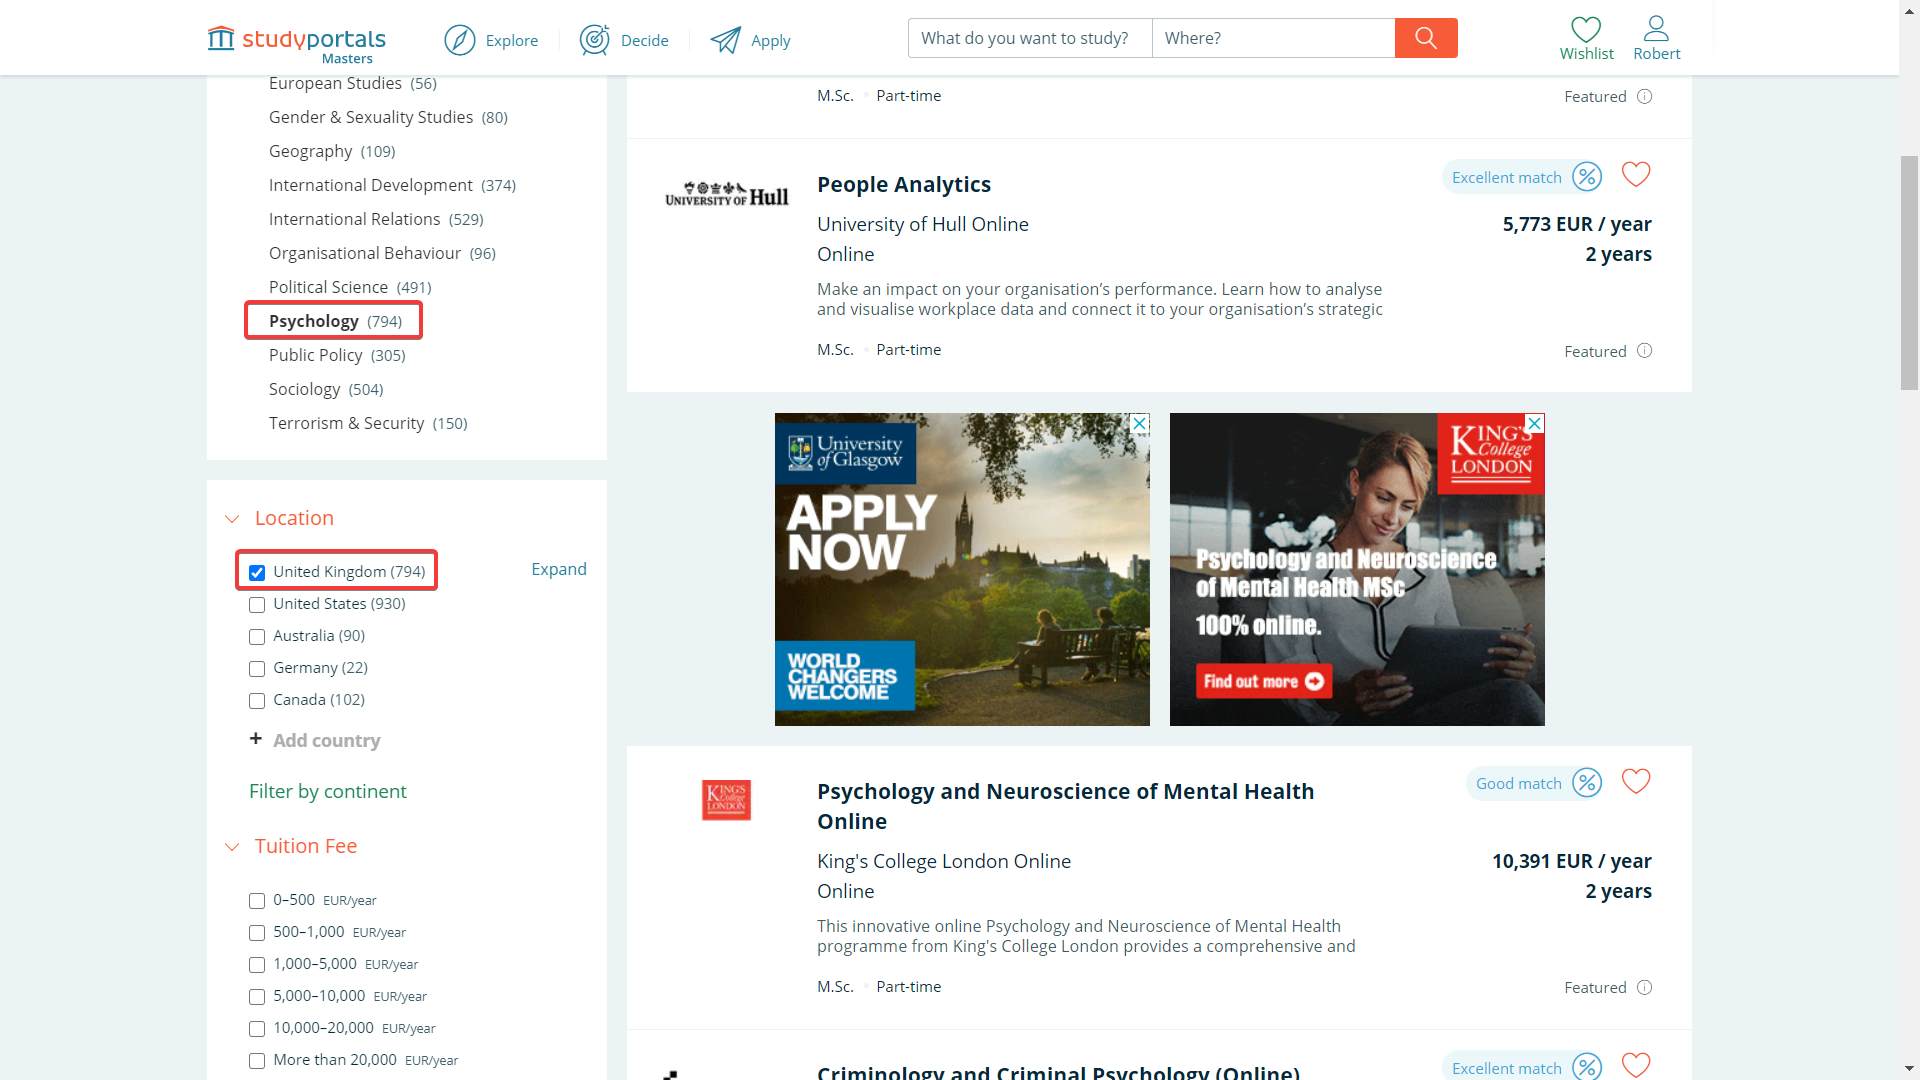The width and height of the screenshot is (1920, 1080).
Task: Add Criminology and Criminal Psychology to wishlist
Action: pos(1636,1065)
